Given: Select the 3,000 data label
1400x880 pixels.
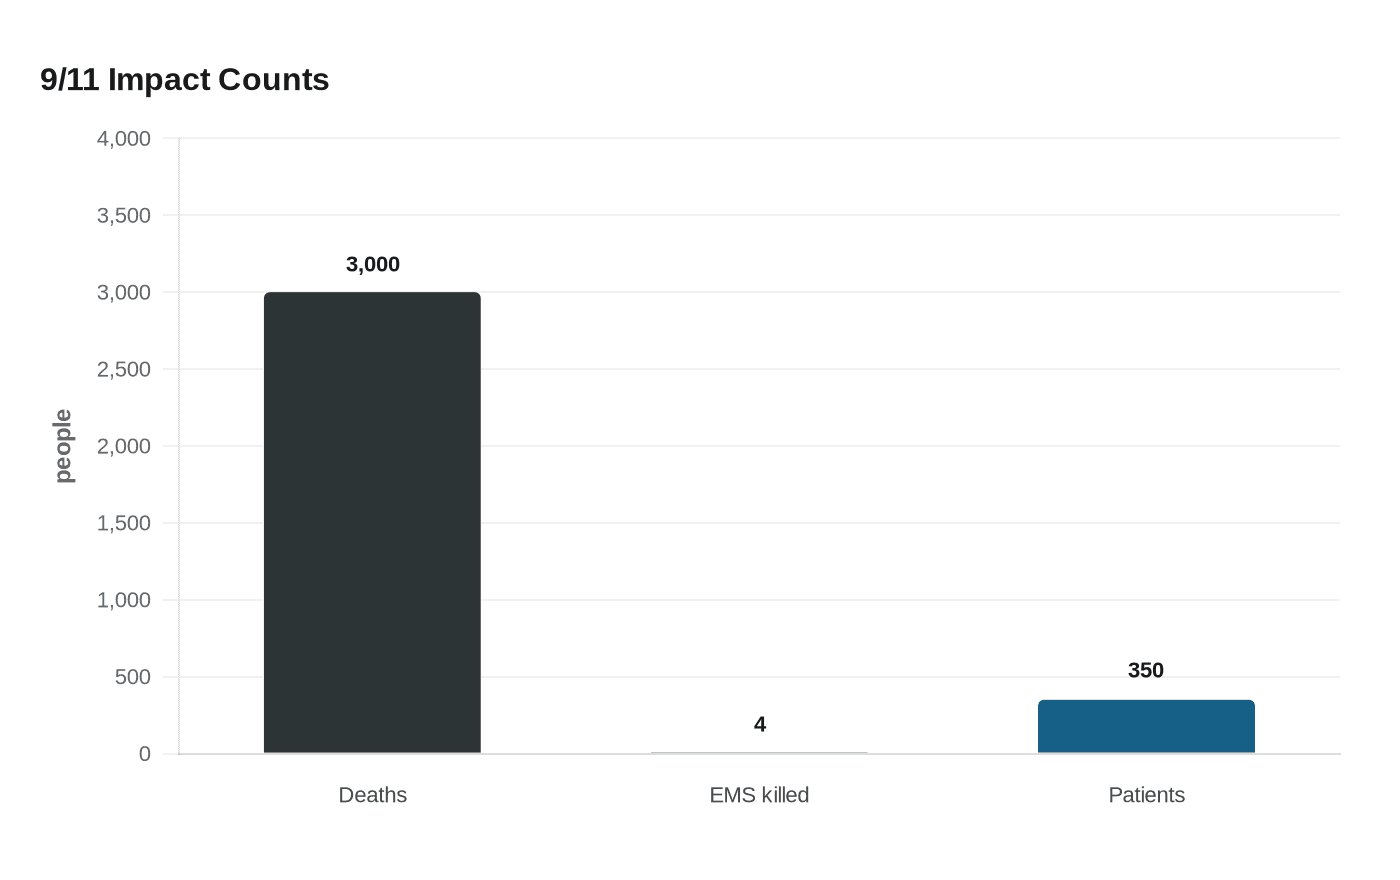Looking at the screenshot, I should point(373,264).
